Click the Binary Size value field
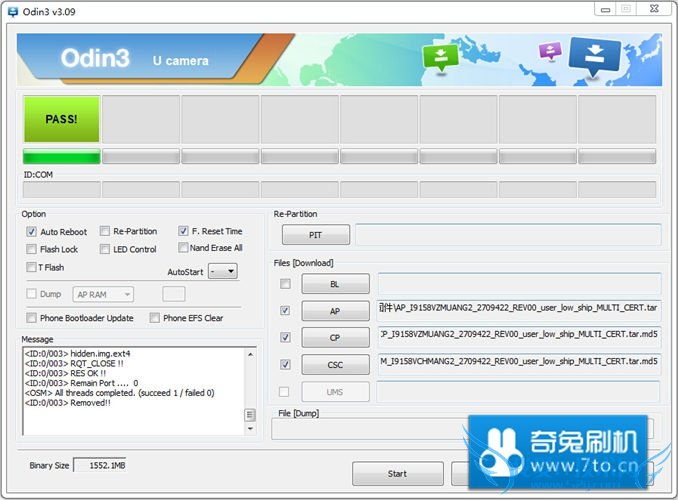678x500 pixels. pyautogui.click(x=100, y=465)
